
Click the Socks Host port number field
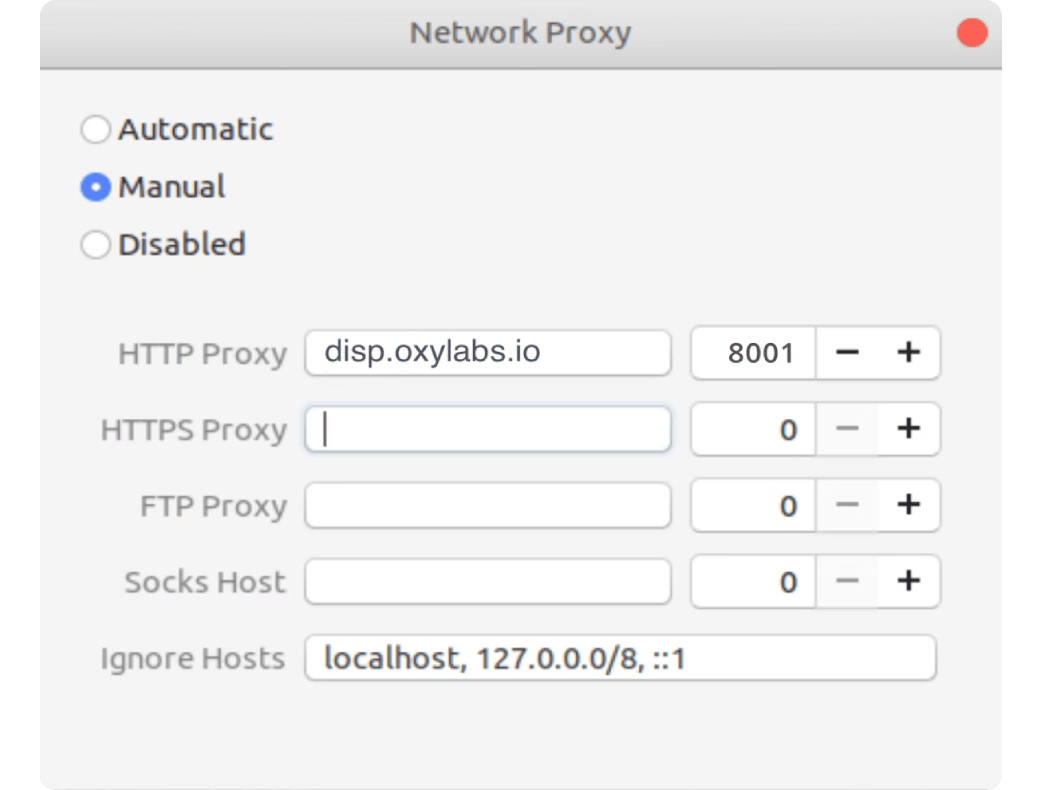tap(754, 581)
